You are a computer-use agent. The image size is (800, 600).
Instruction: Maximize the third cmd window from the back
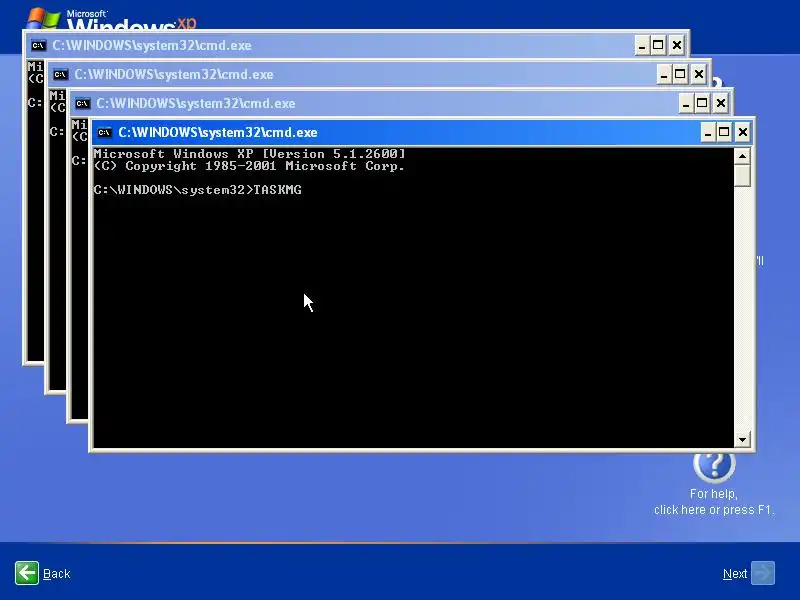(702, 104)
